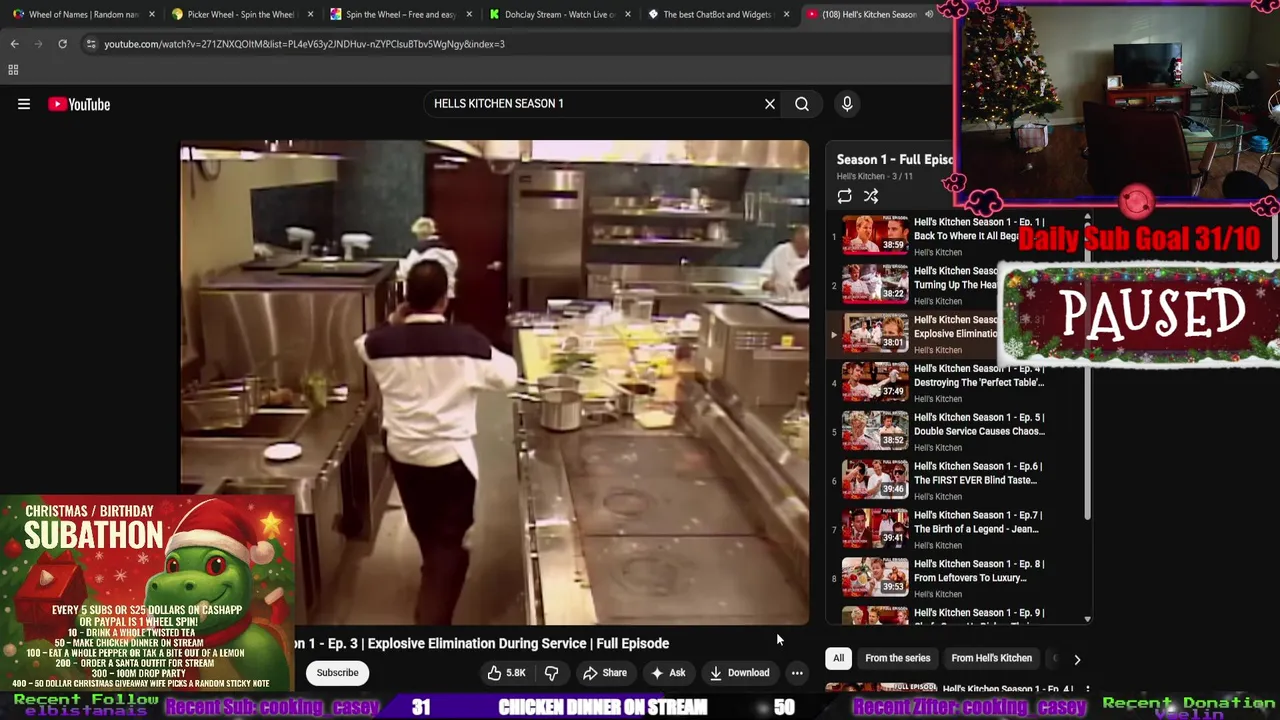Mute the Hell's Kitchen tab audio icon
This screenshot has width=1280, height=720.
click(929, 15)
